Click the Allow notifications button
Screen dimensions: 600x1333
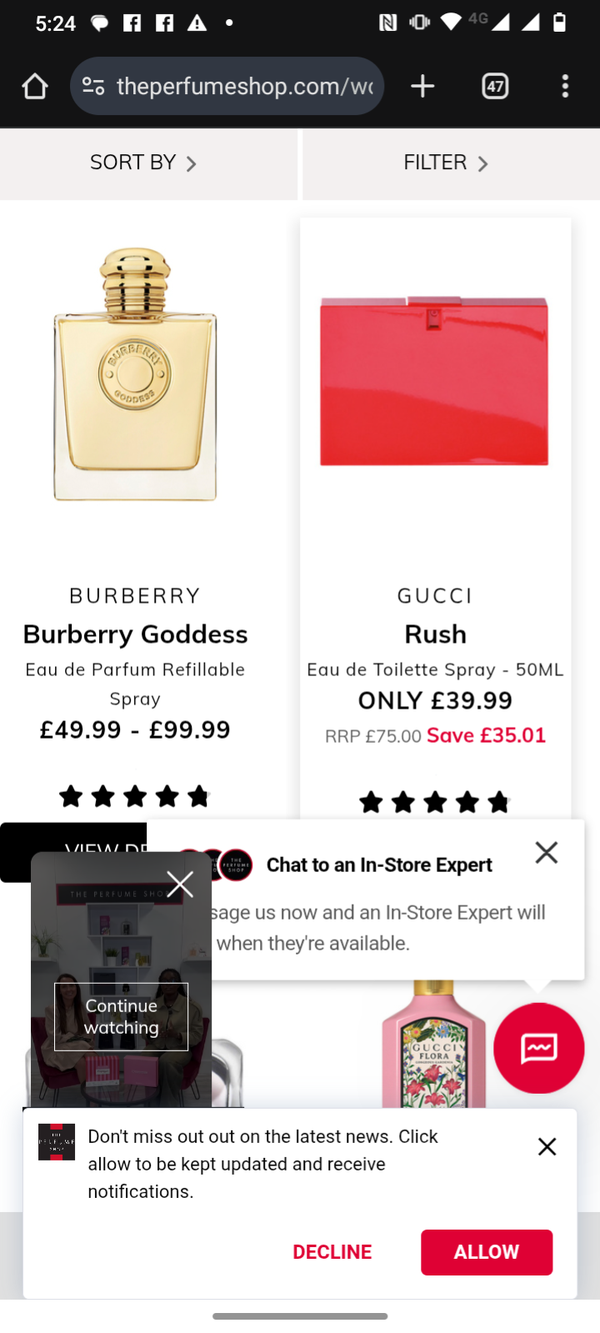(486, 1252)
